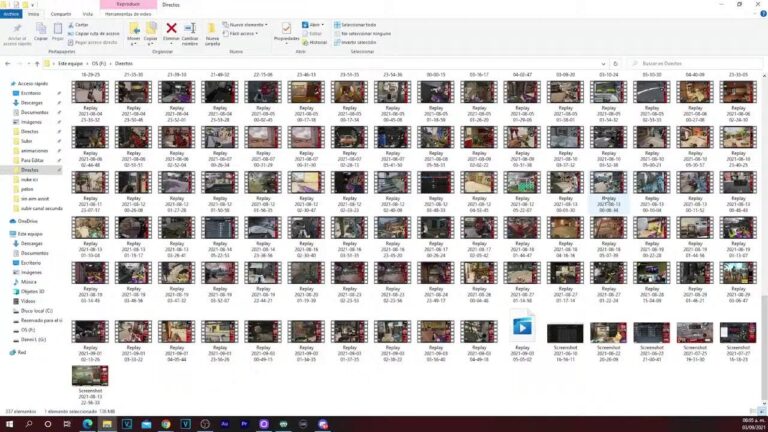Image resolution: width=768 pixels, height=432 pixels.
Task: Go up one folder level arrow
Action: pyautogui.click(x=37, y=64)
